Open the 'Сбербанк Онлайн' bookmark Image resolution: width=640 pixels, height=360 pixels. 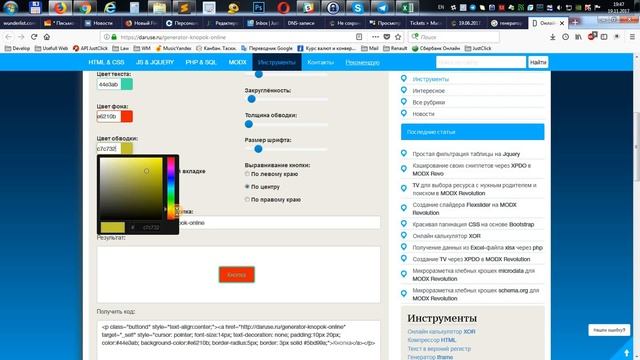436,48
